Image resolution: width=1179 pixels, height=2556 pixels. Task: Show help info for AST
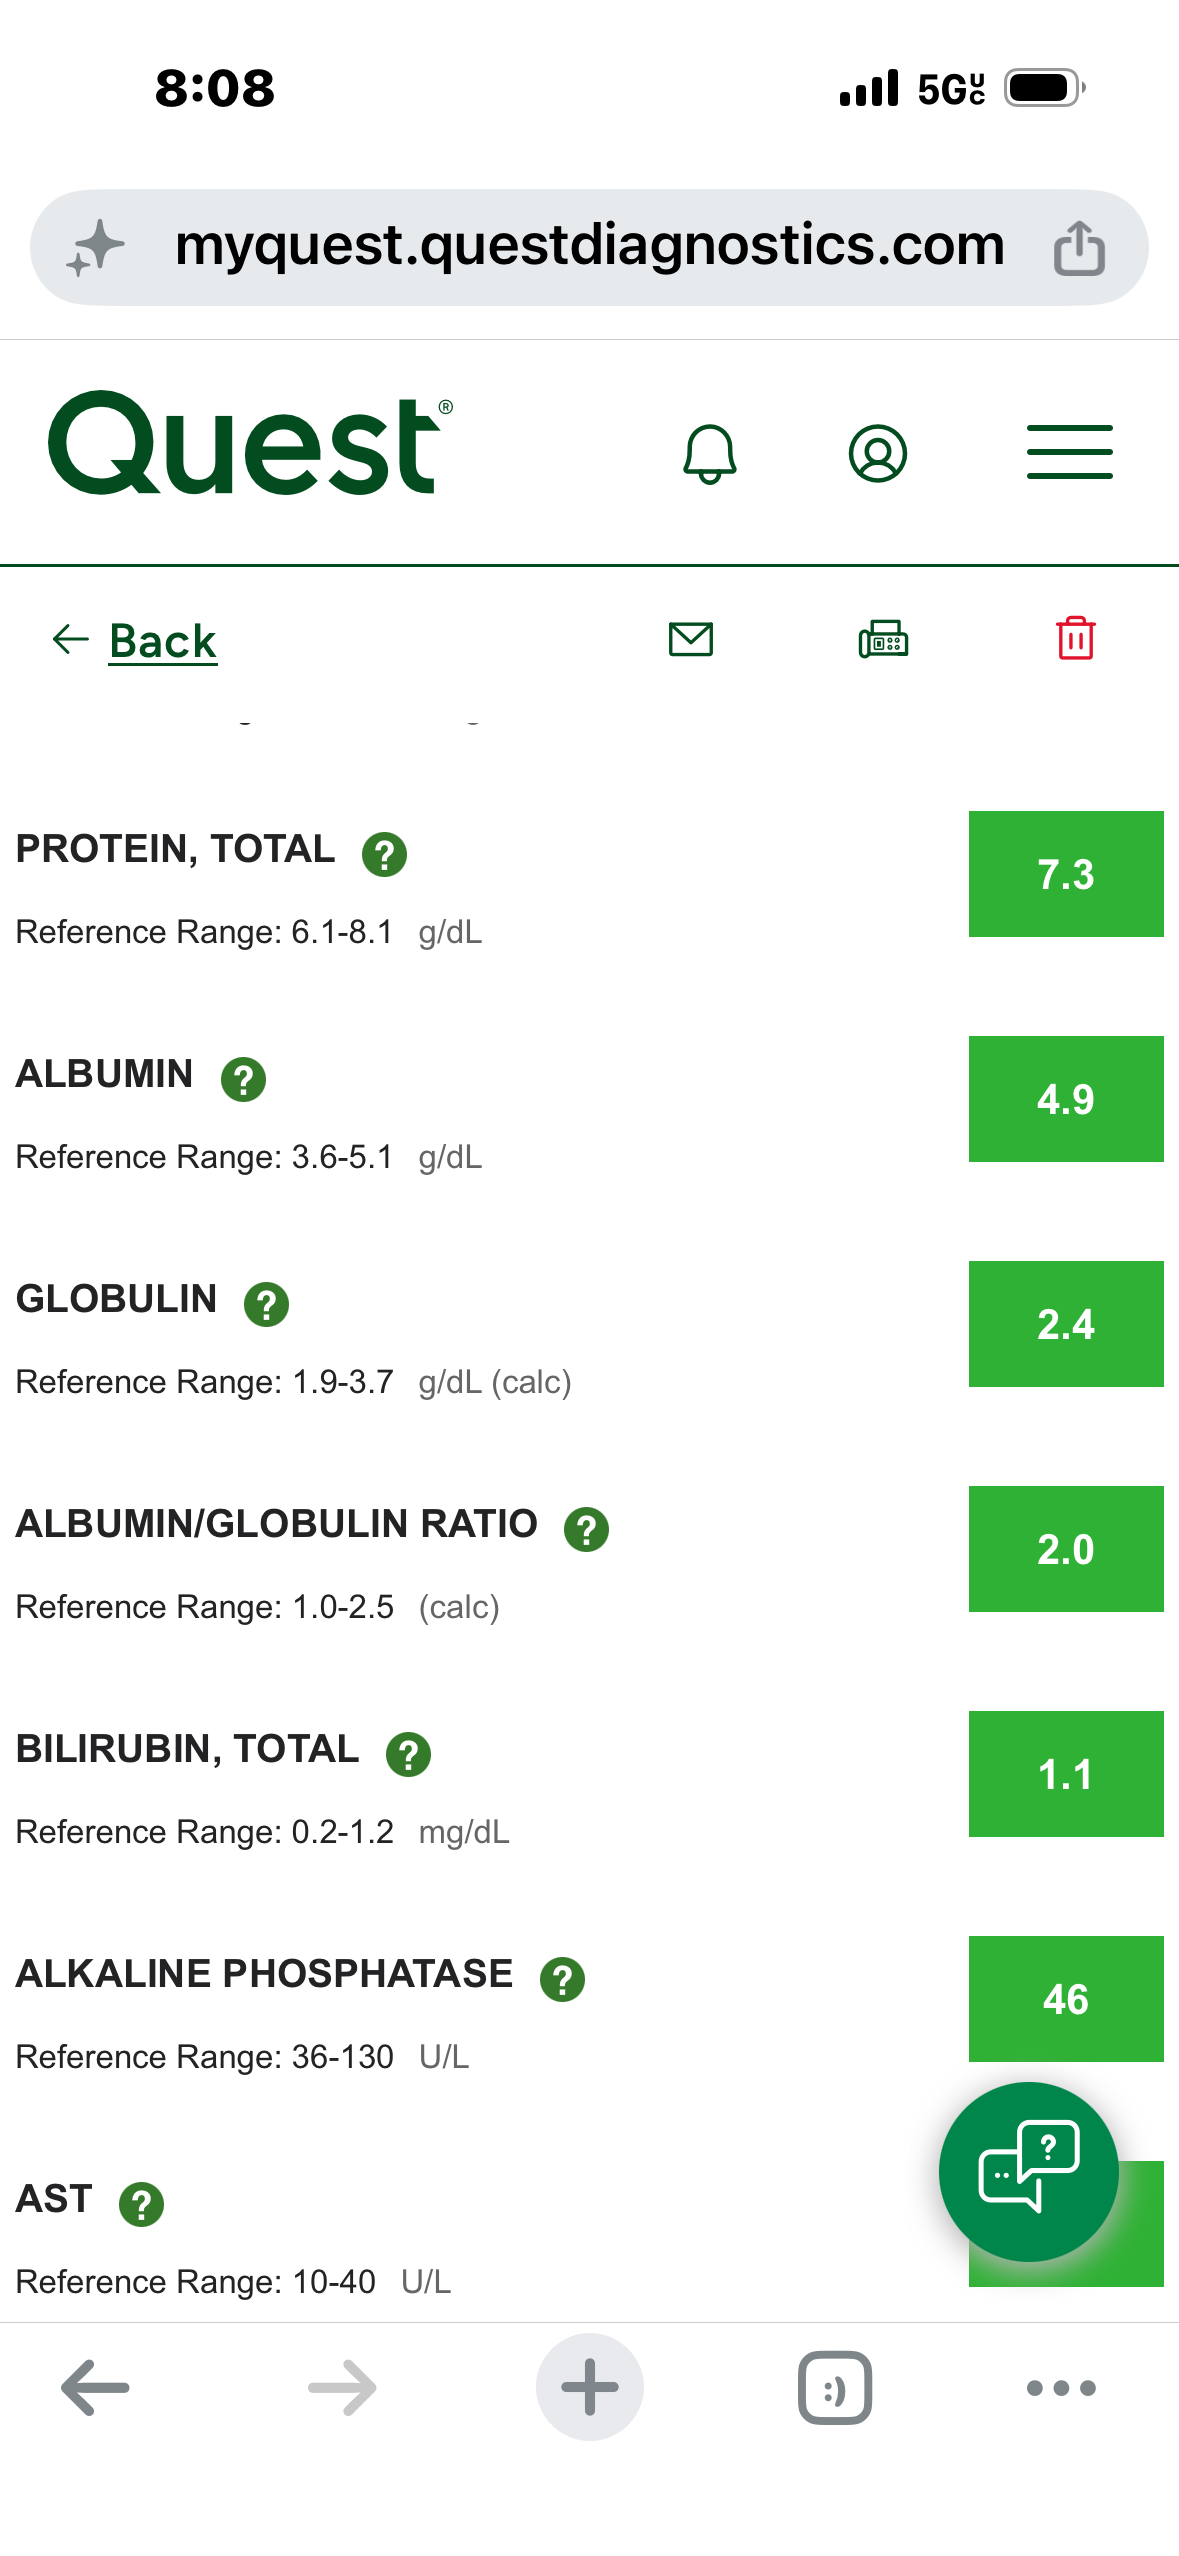(141, 2204)
